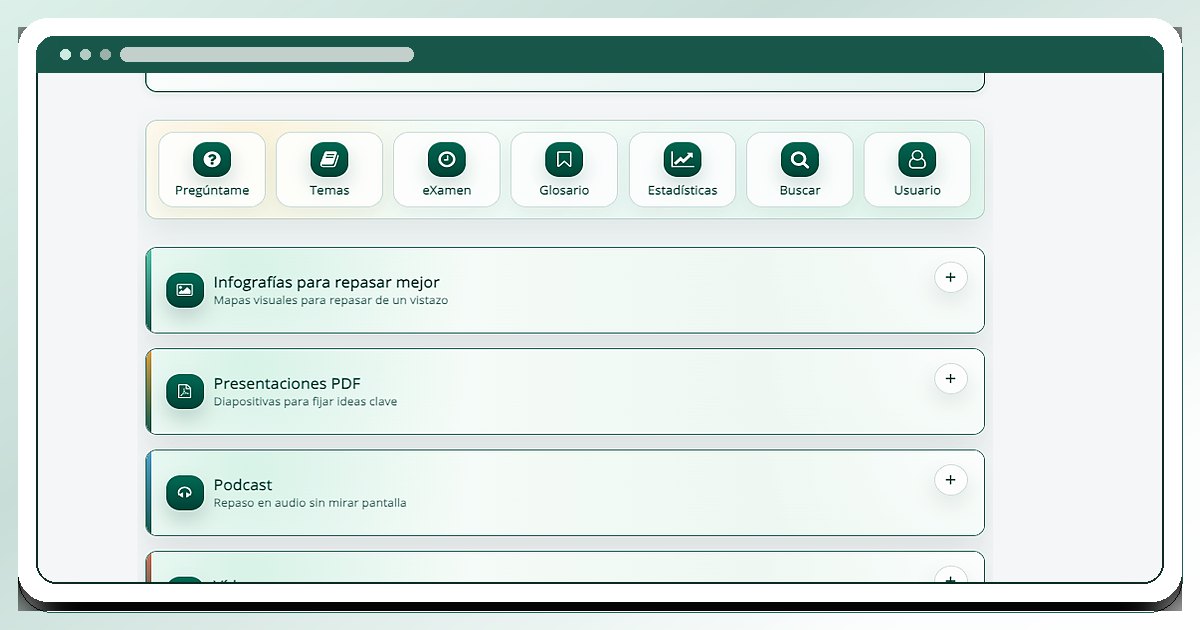
Task: Open the Temas book icon
Action: click(x=329, y=159)
